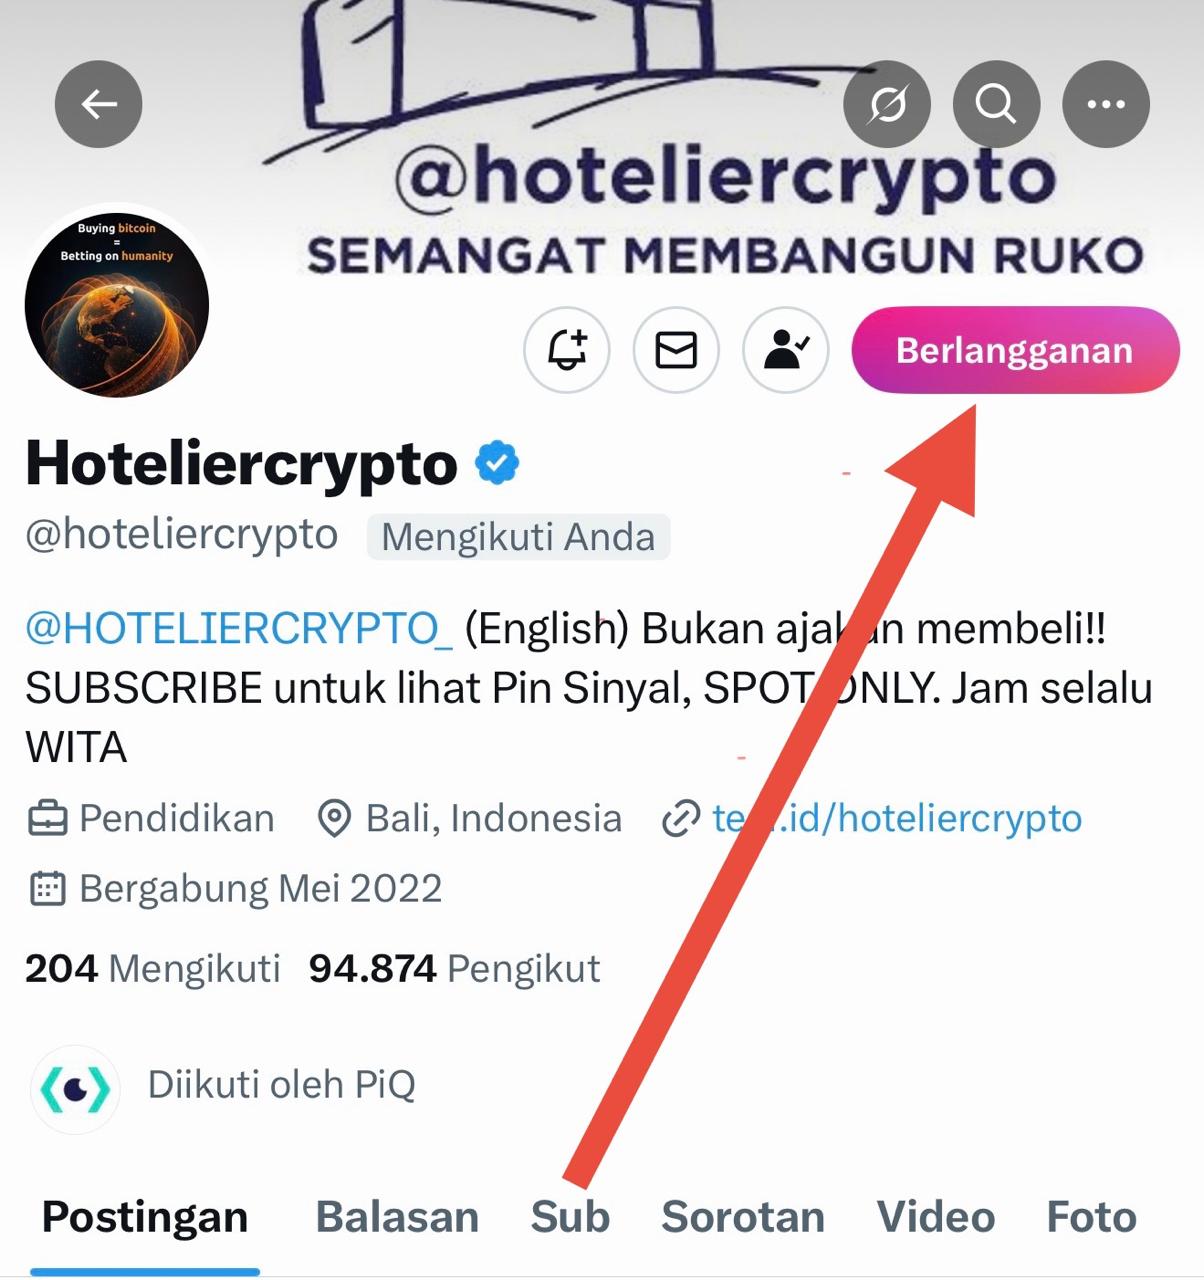Toggle the following person-check button

click(786, 350)
